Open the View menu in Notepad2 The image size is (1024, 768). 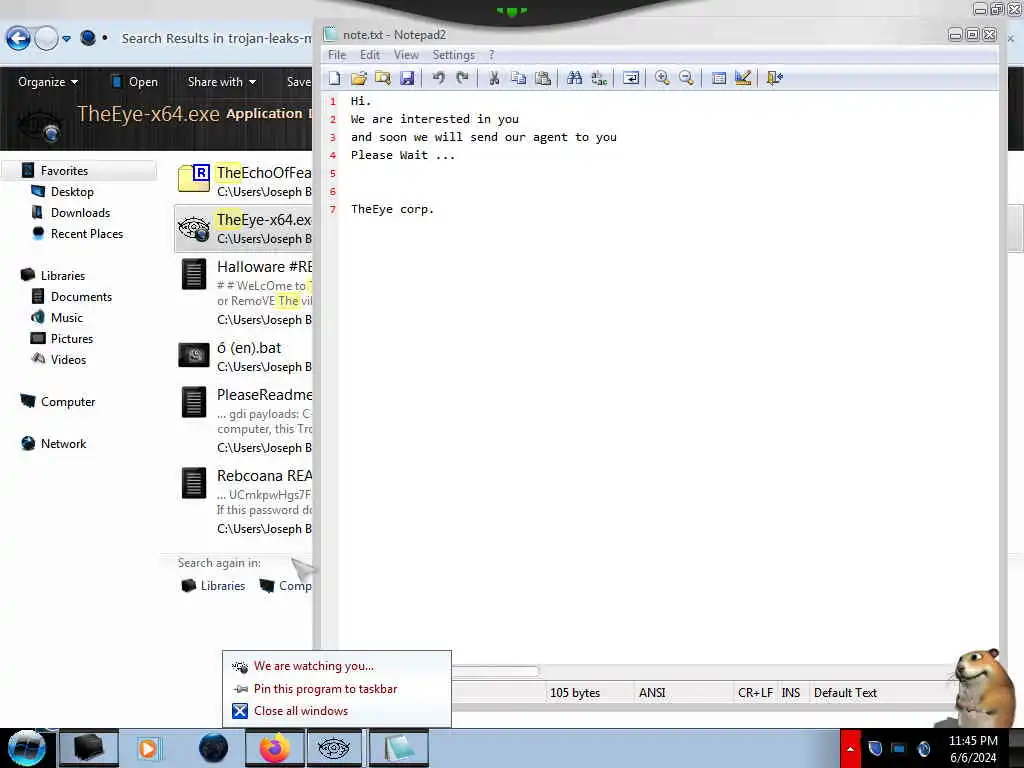[x=406, y=55]
